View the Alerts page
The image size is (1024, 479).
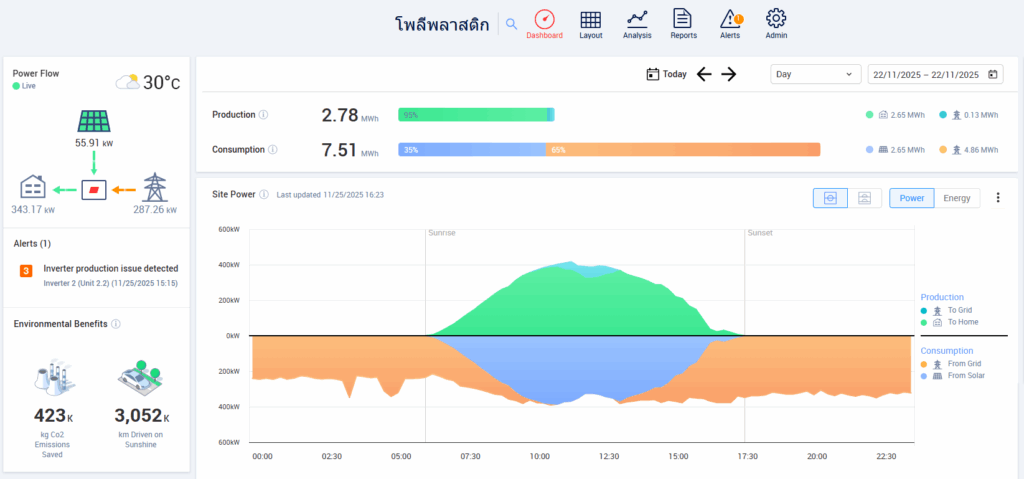[730, 23]
